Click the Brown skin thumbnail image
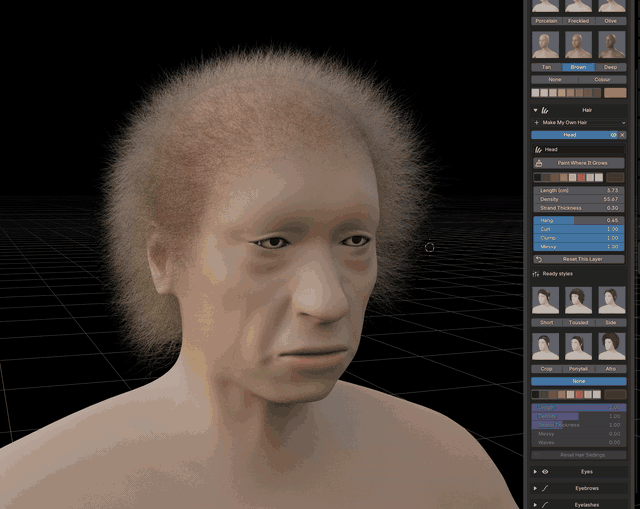 pyautogui.click(x=578, y=45)
